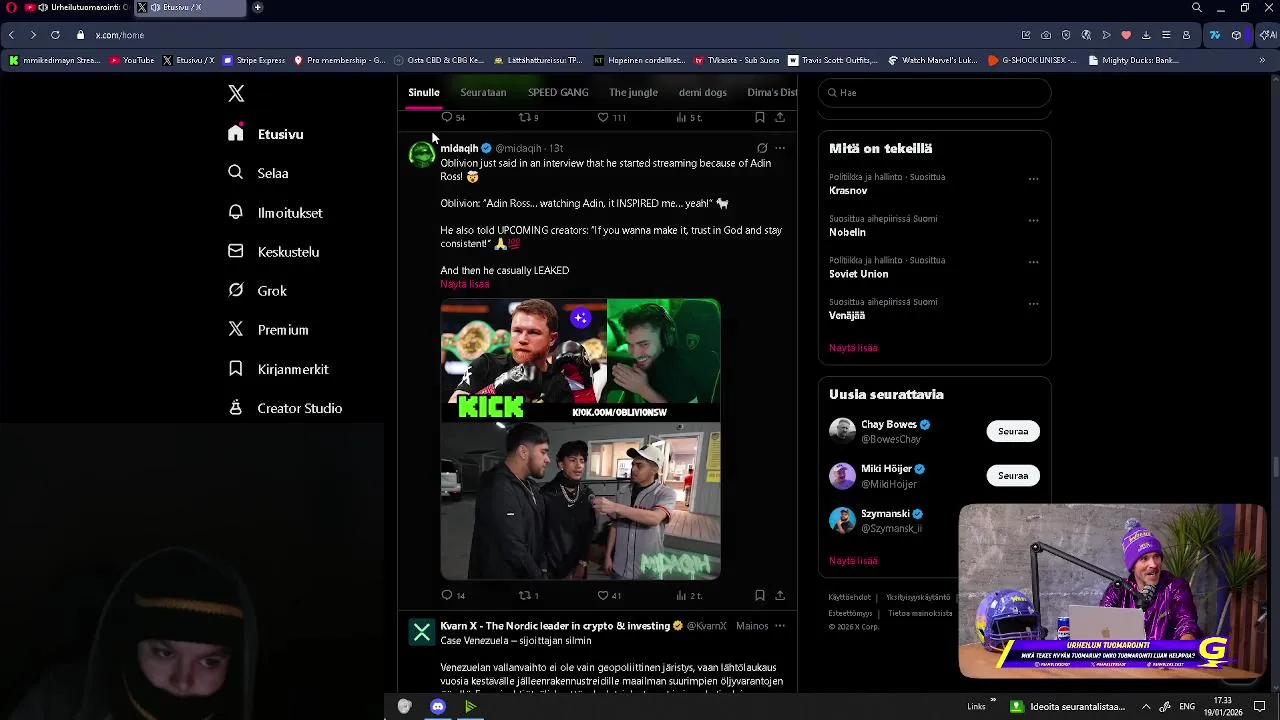Viewport: 1280px width, 720px height.
Task: Open the Grok icon in sidebar
Action: tap(236, 290)
